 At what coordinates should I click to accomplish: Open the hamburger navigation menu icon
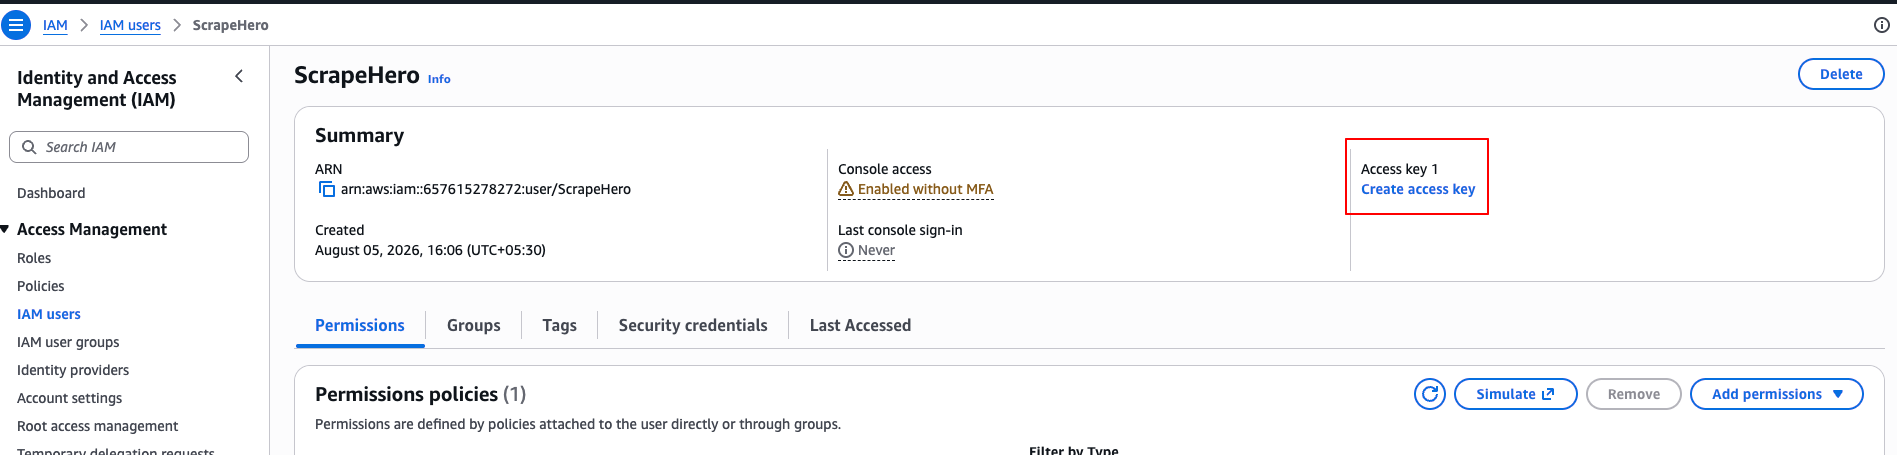[16, 25]
